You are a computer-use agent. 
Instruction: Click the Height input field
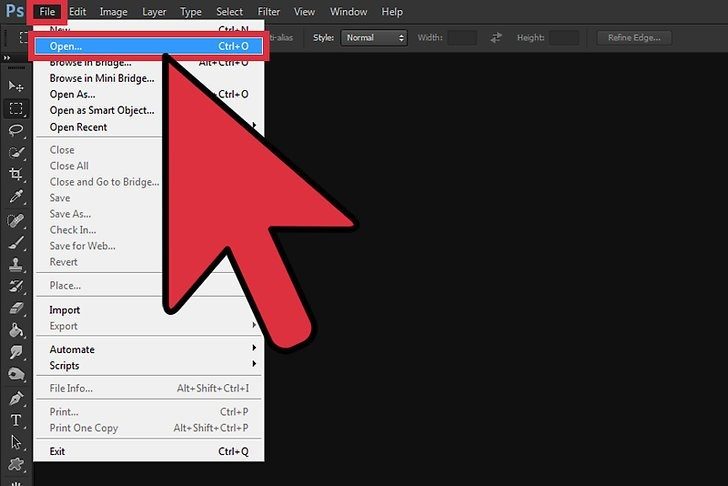[563, 38]
